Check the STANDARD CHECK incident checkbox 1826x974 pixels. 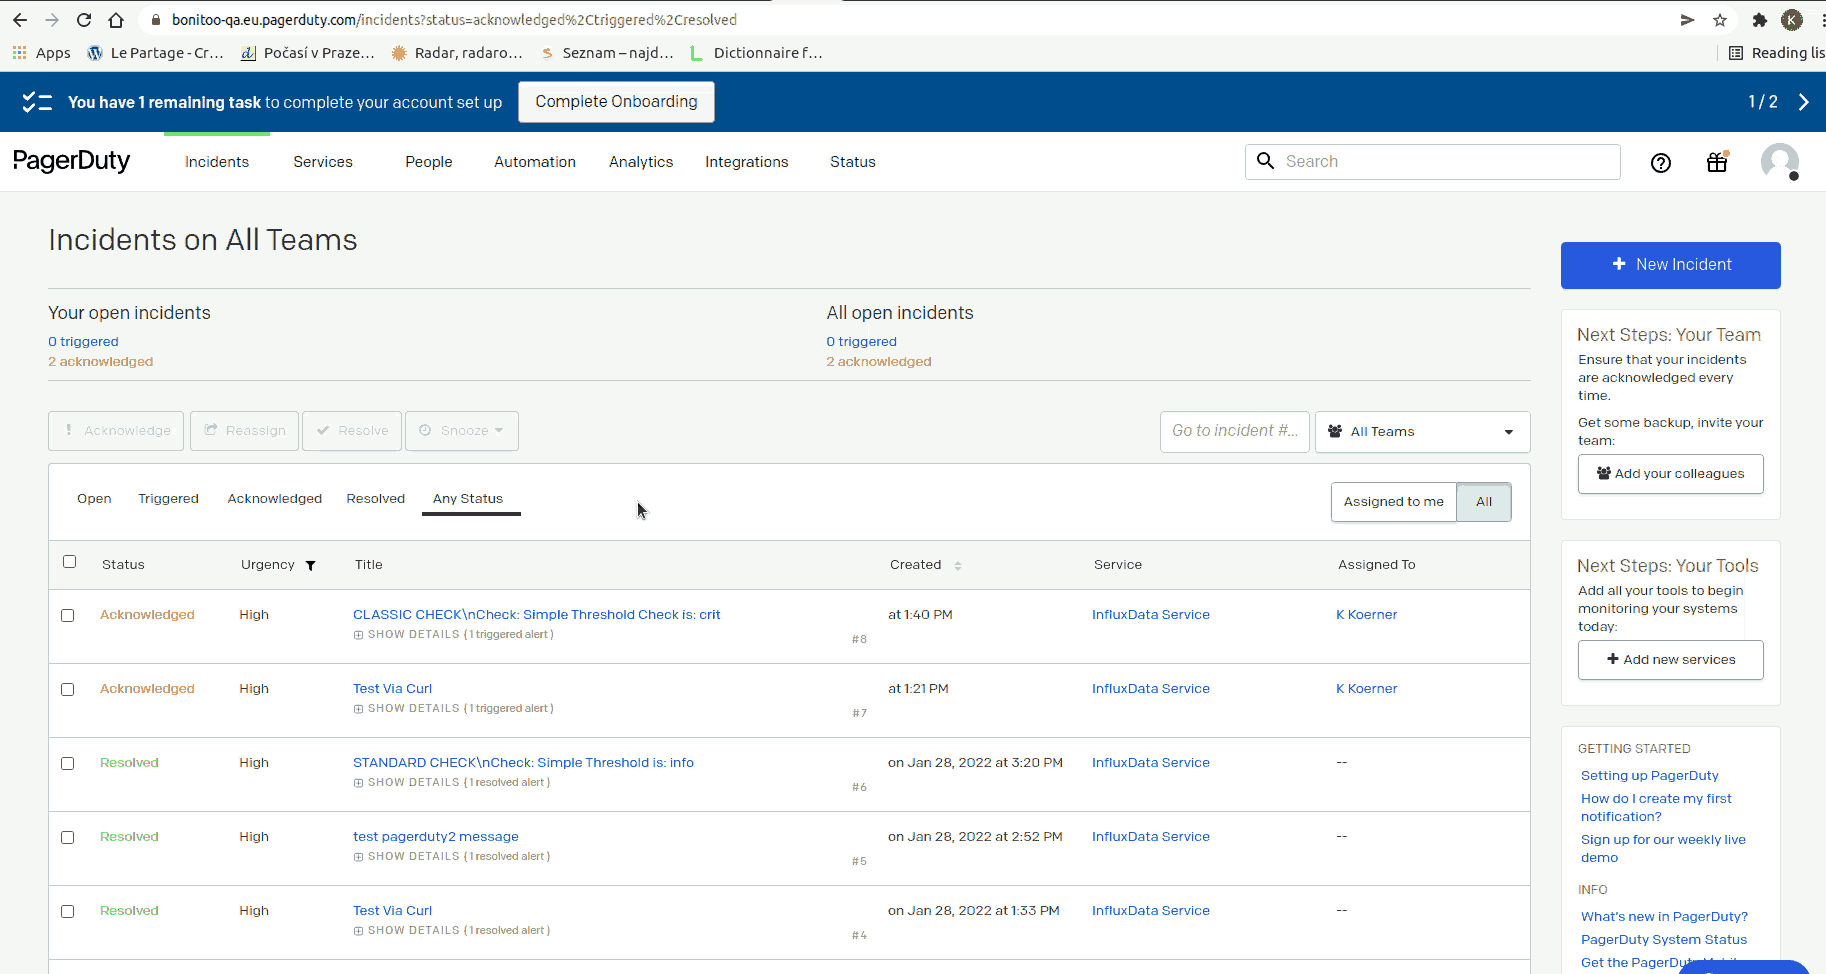click(x=68, y=764)
